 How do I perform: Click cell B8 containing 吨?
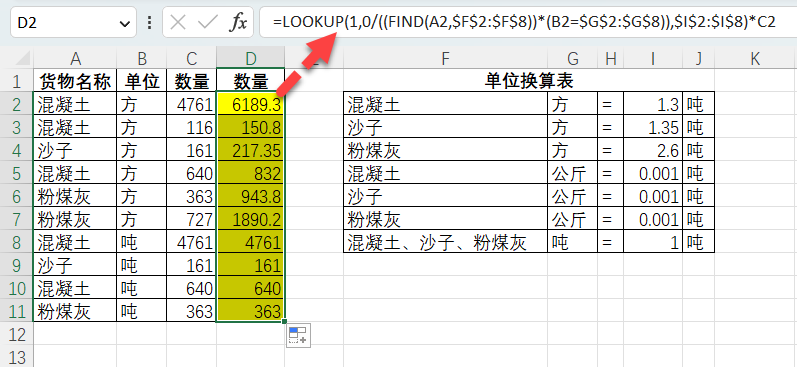coord(142,242)
